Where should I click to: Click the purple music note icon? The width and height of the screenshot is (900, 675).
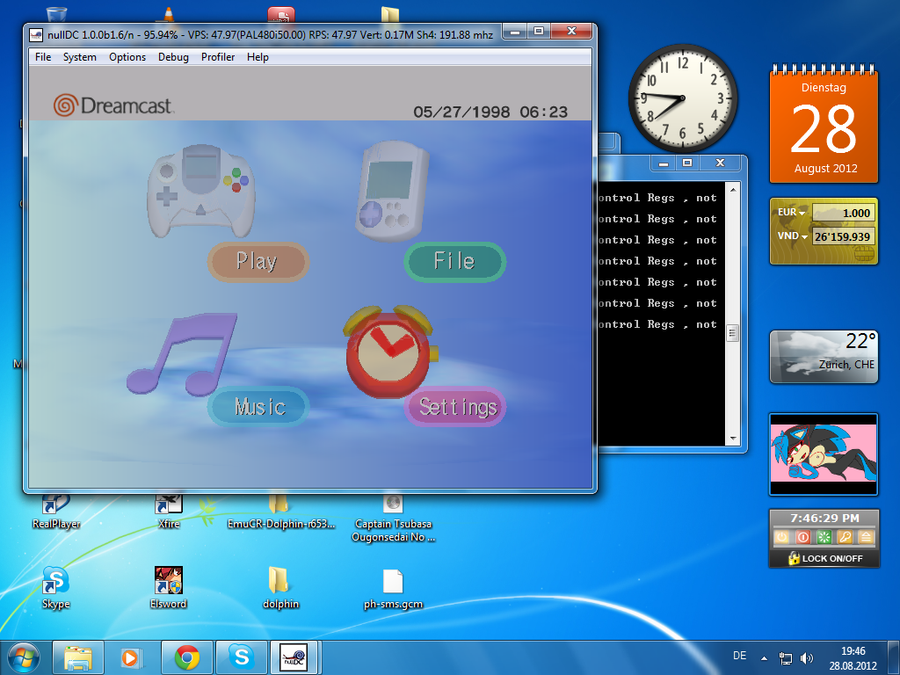point(181,354)
